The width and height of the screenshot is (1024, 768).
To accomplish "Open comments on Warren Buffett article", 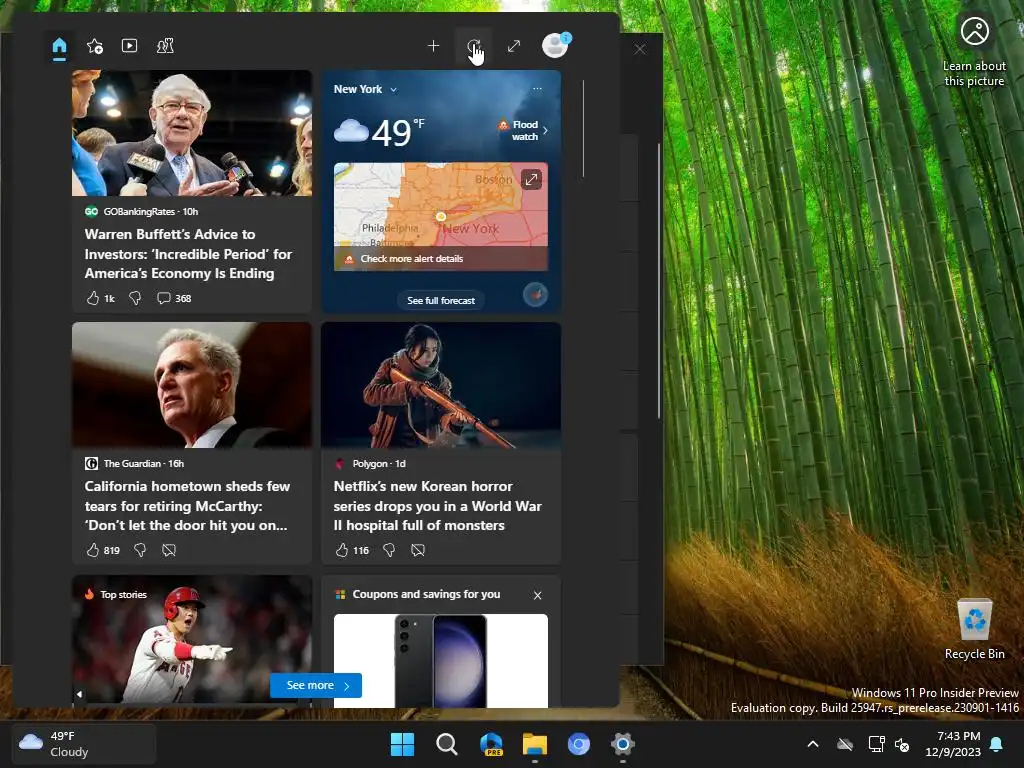I will point(174,298).
